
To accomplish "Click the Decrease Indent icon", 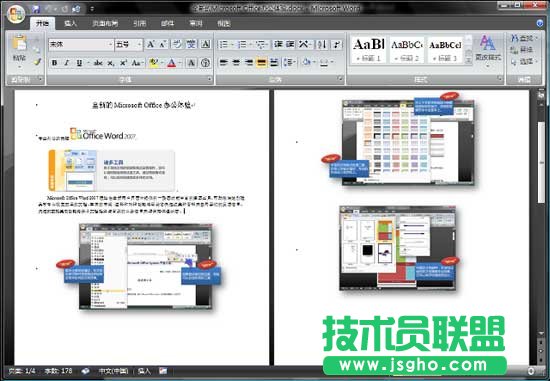I will pyautogui.click(x=278, y=45).
